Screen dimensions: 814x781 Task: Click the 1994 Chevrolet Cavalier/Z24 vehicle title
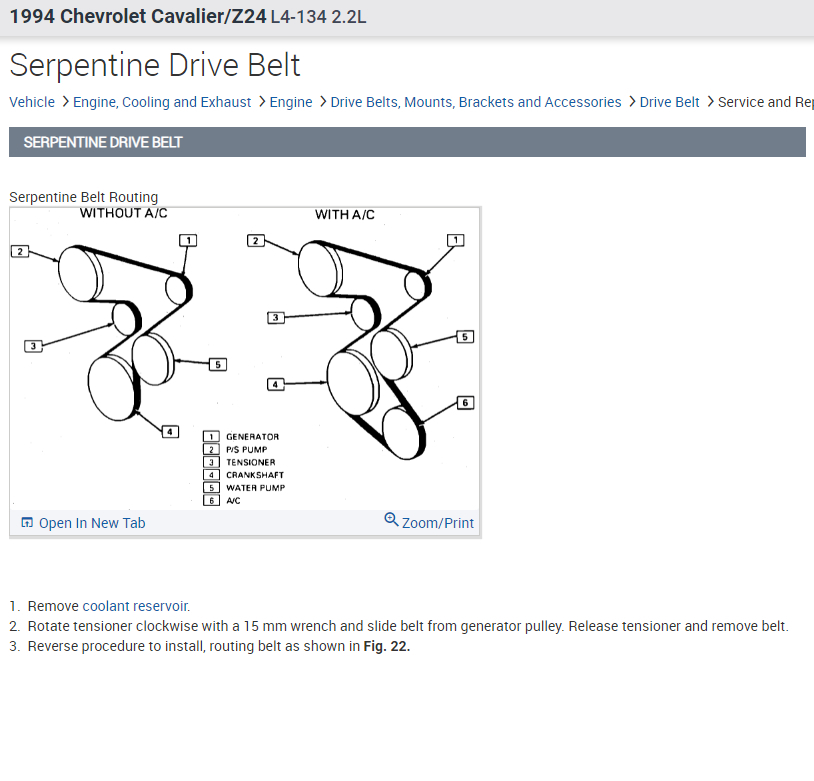point(138,17)
